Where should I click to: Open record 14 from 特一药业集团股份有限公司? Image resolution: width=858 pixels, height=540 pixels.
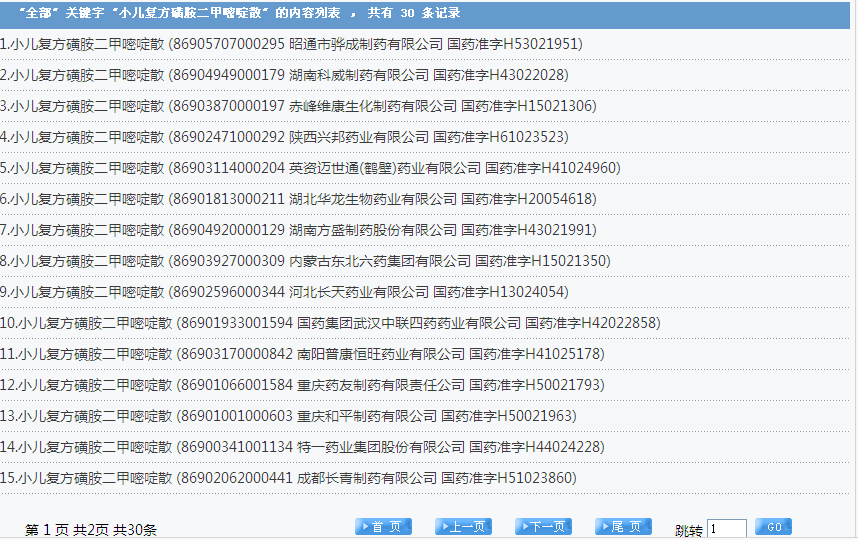302,447
